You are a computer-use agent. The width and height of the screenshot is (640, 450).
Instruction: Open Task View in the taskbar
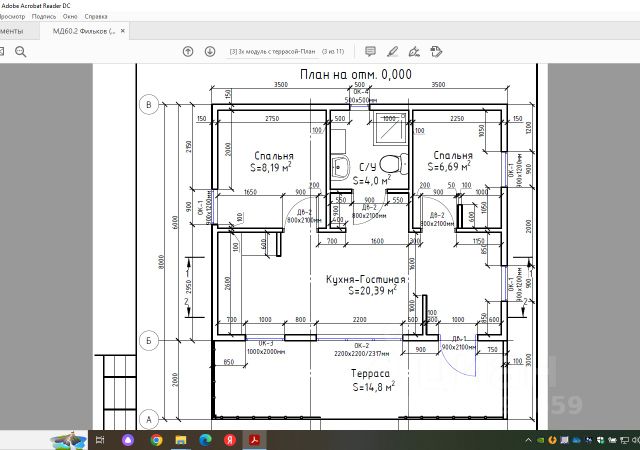click(100, 440)
